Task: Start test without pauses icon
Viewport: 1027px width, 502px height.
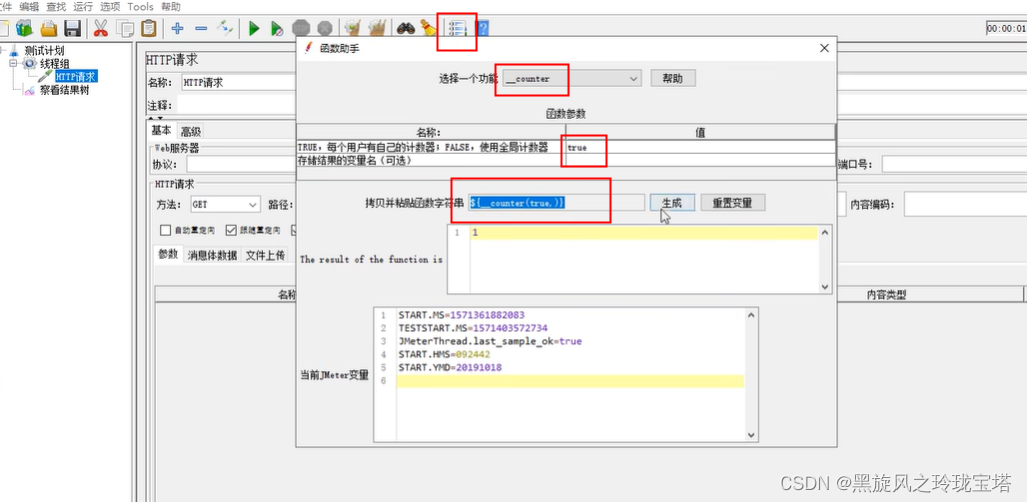Action: coord(277,28)
